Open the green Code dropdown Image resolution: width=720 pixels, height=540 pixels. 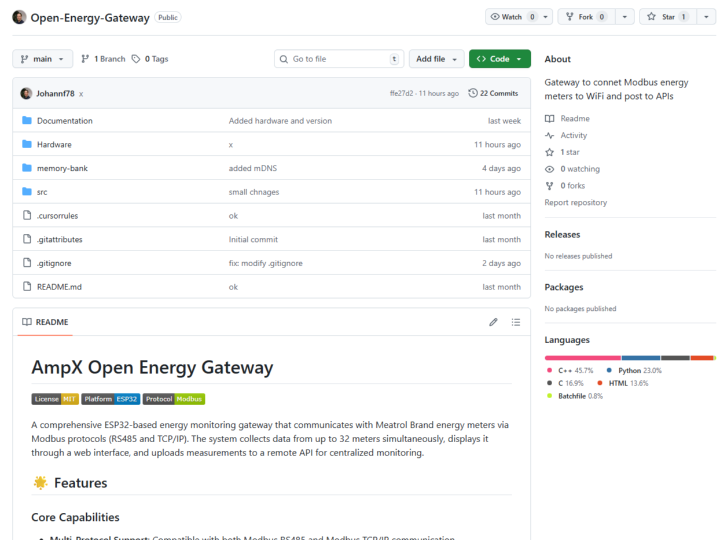pos(499,59)
